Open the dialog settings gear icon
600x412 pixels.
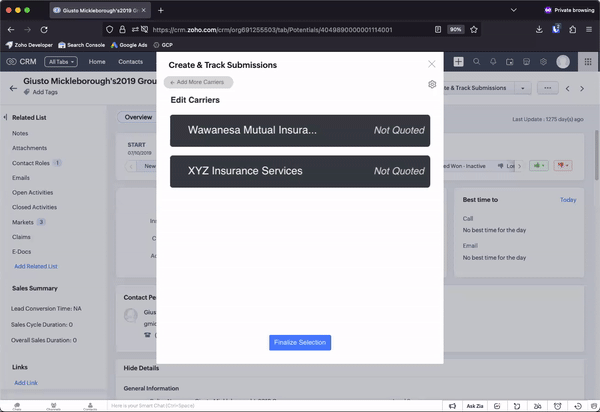pyautogui.click(x=432, y=84)
